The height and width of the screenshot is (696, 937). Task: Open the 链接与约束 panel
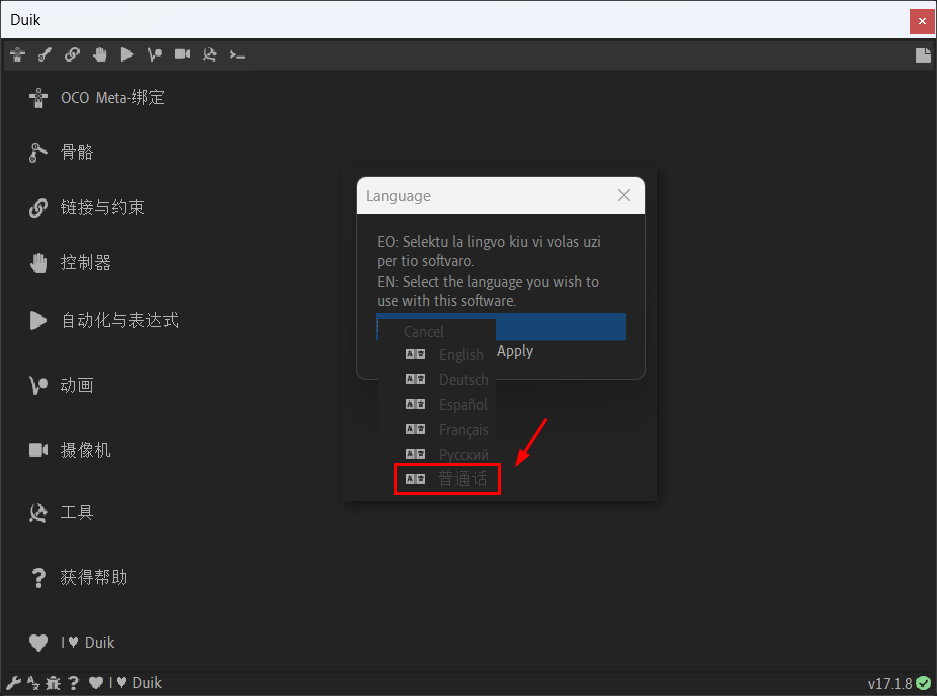(87, 207)
